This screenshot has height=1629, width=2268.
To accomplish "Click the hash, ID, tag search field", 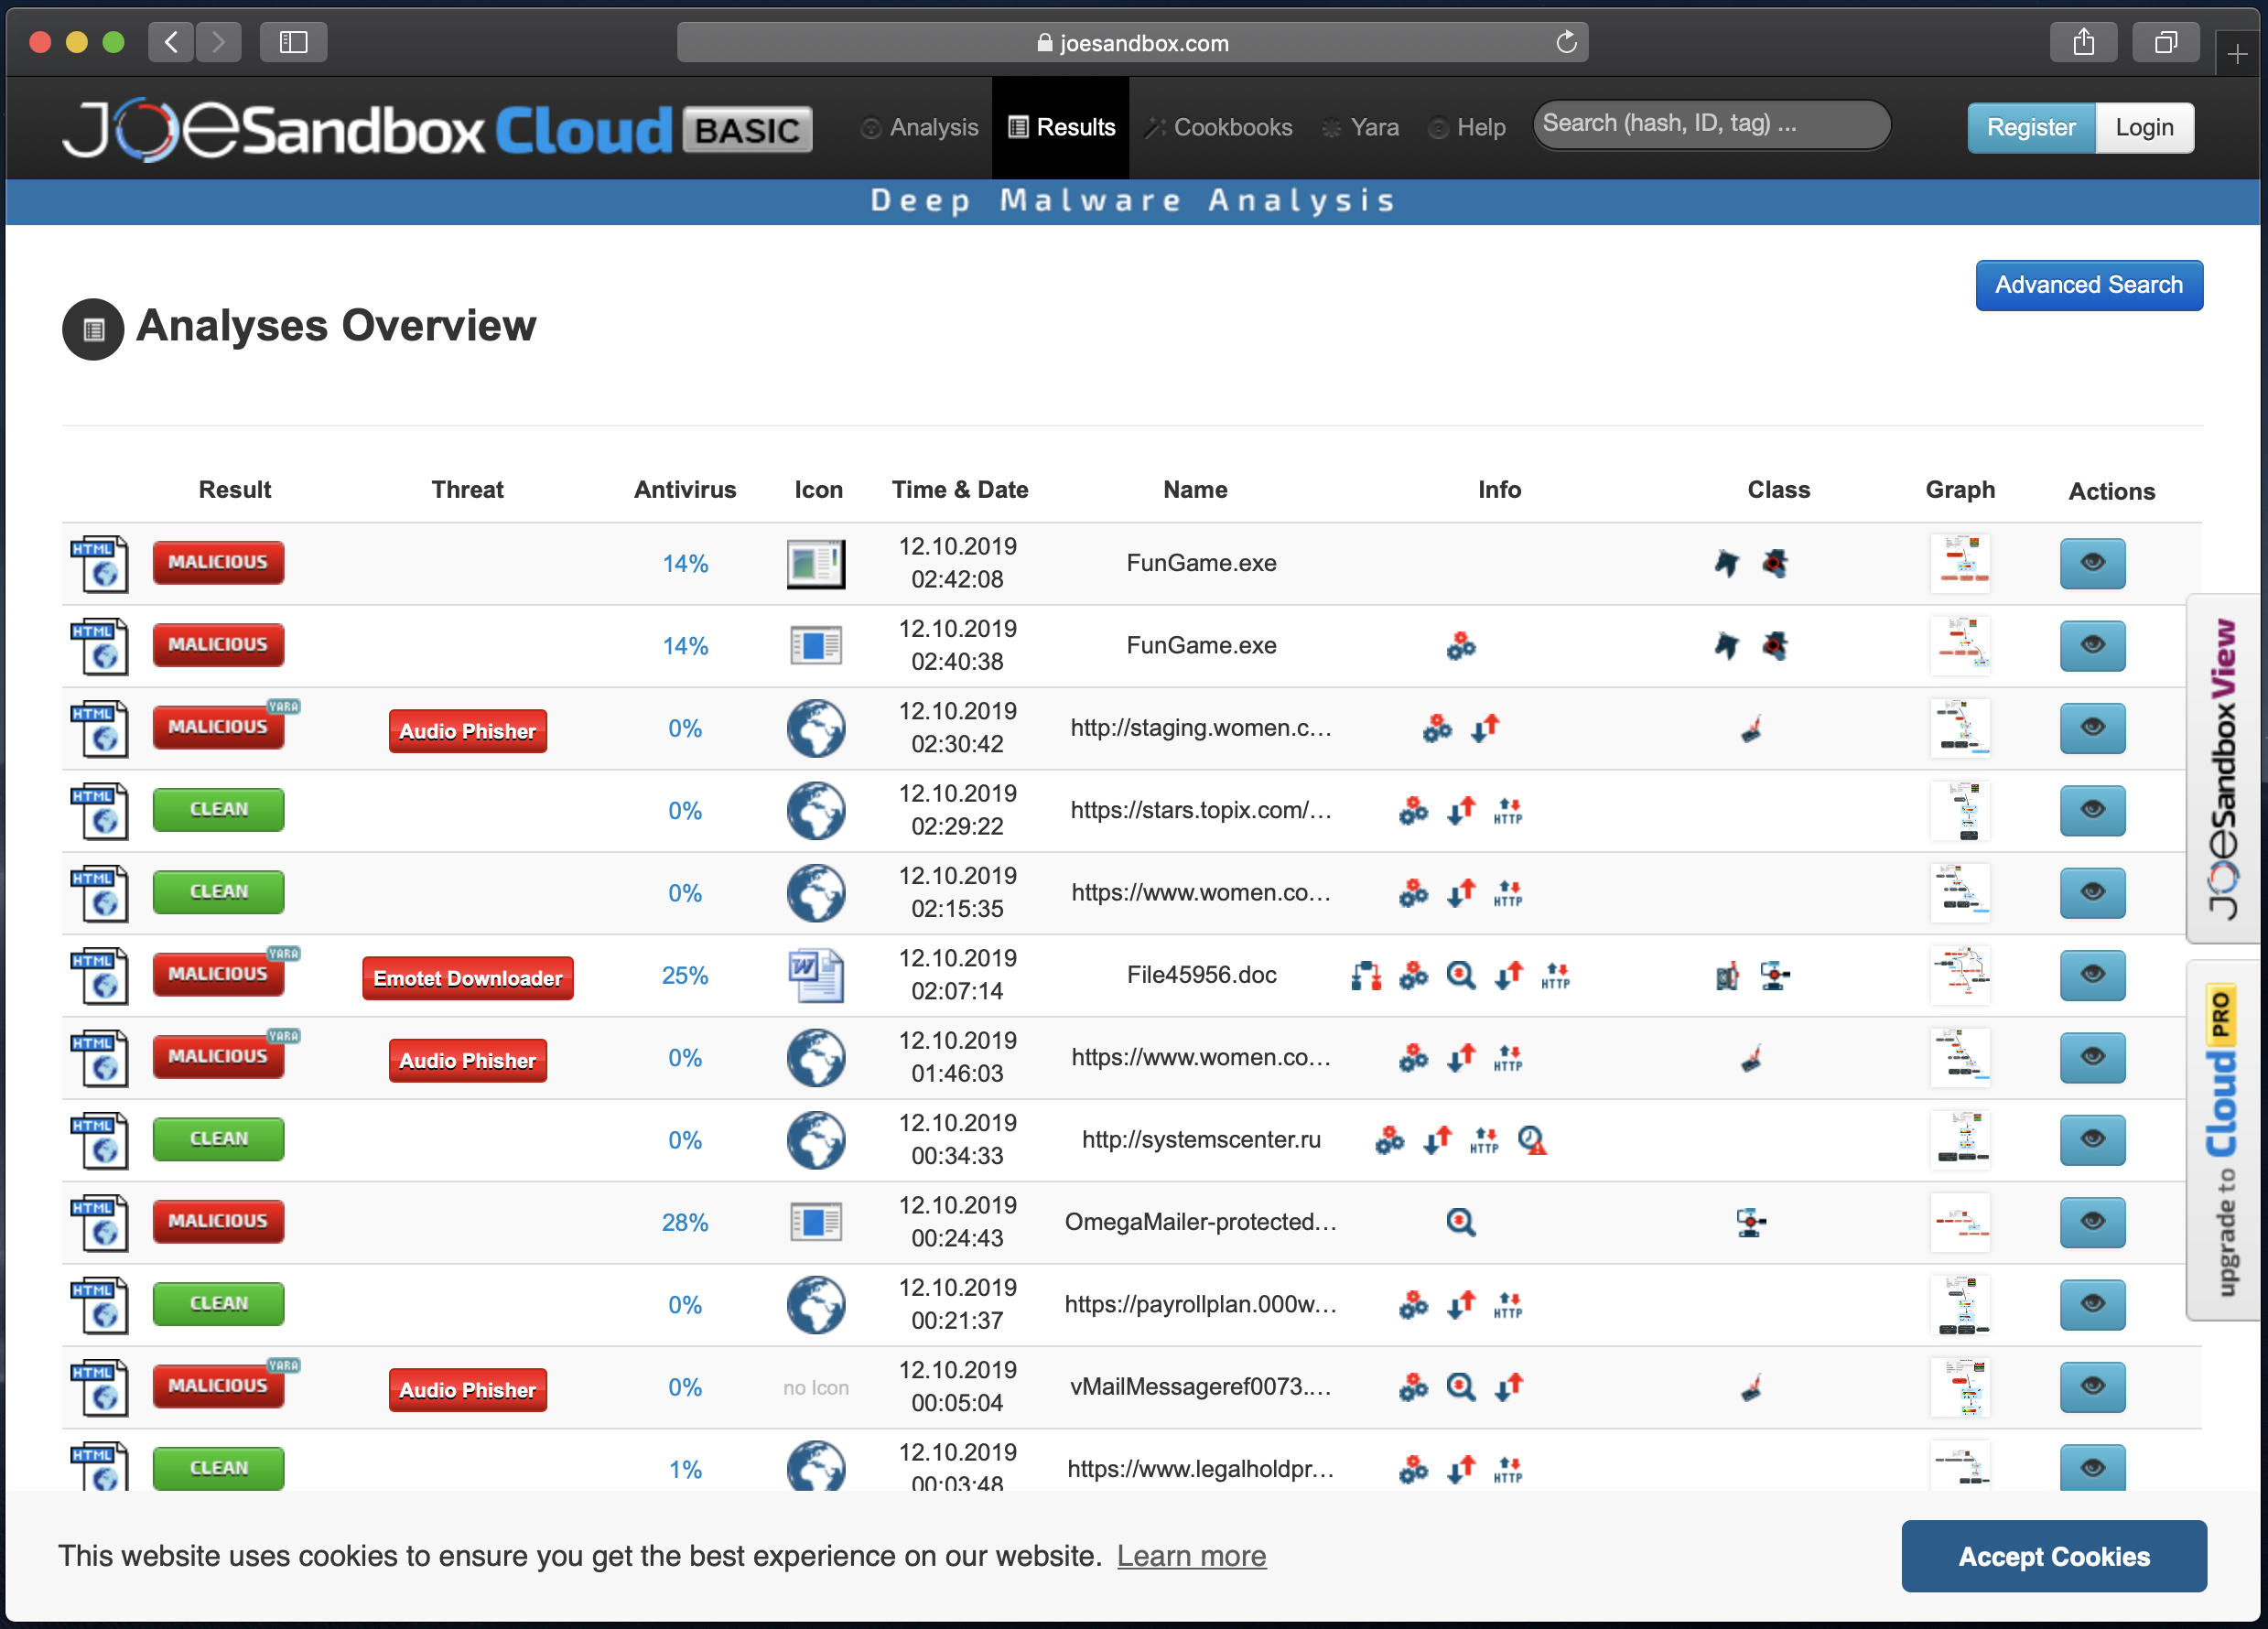I will tap(1709, 124).
